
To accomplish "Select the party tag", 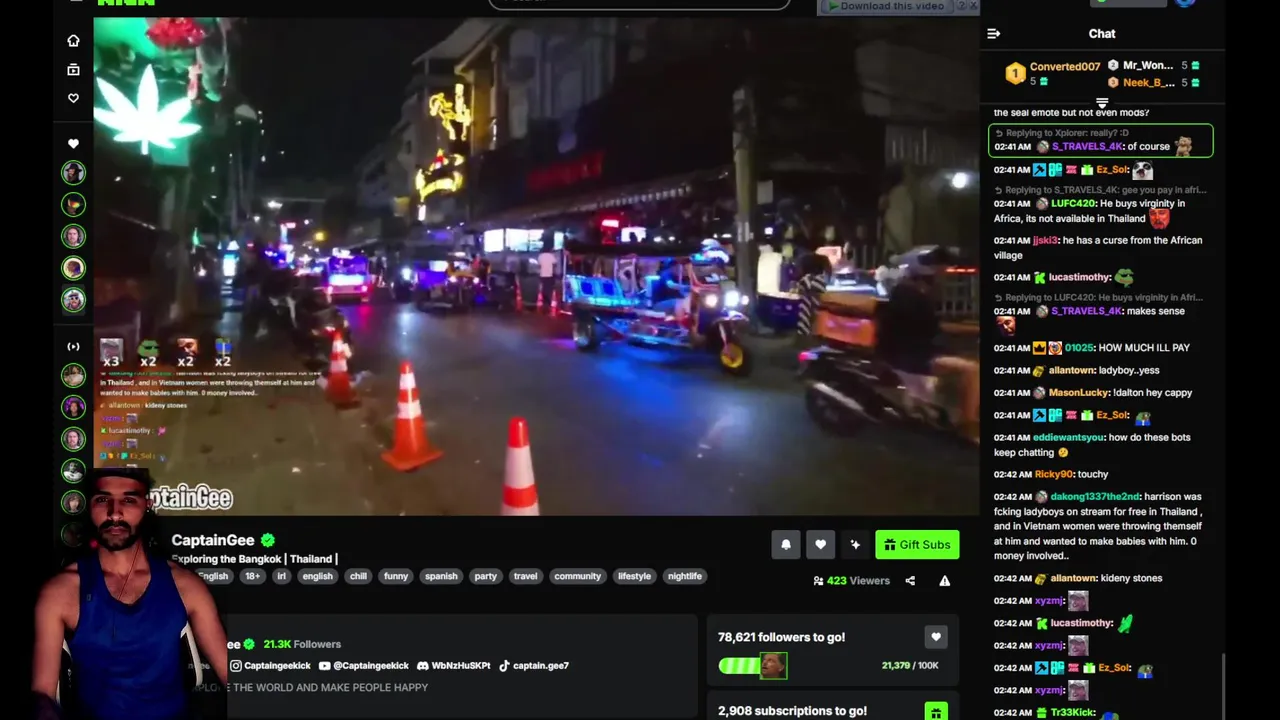I will tap(486, 576).
